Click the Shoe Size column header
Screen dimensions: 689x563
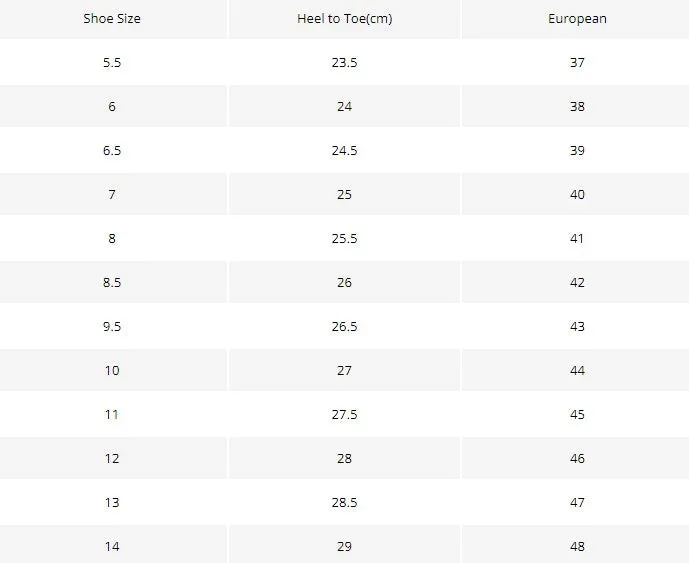pyautogui.click(x=112, y=18)
